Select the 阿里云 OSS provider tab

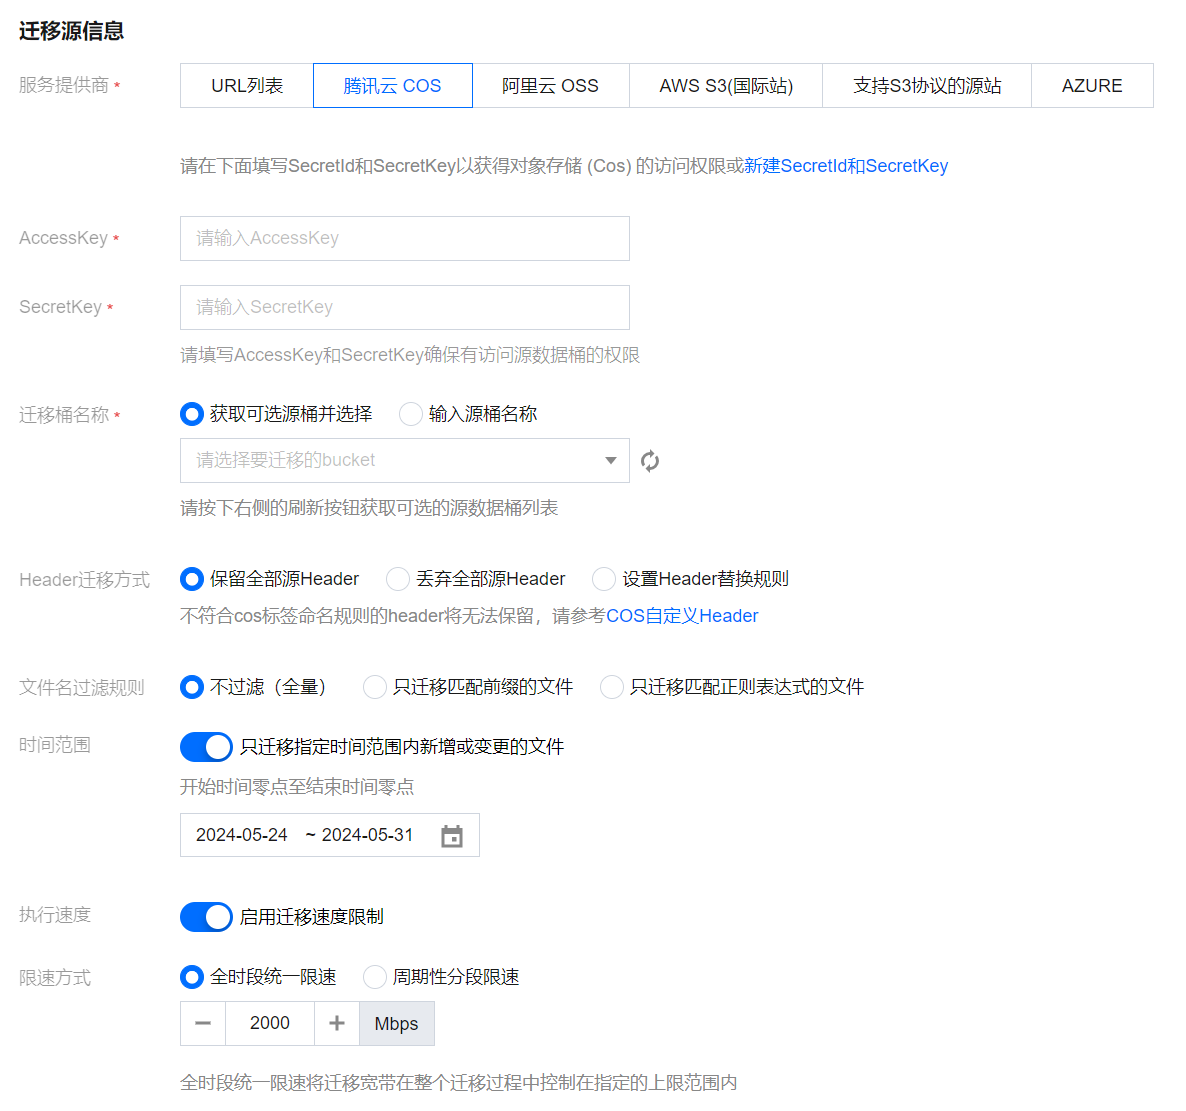550,86
